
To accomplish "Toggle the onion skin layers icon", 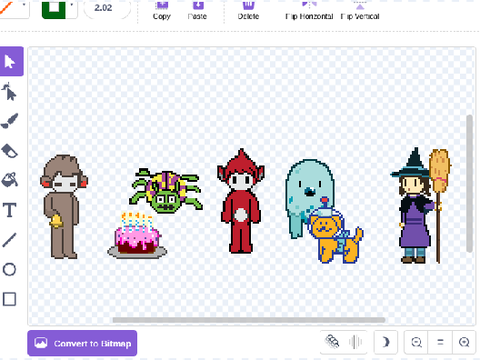I will [332, 342].
